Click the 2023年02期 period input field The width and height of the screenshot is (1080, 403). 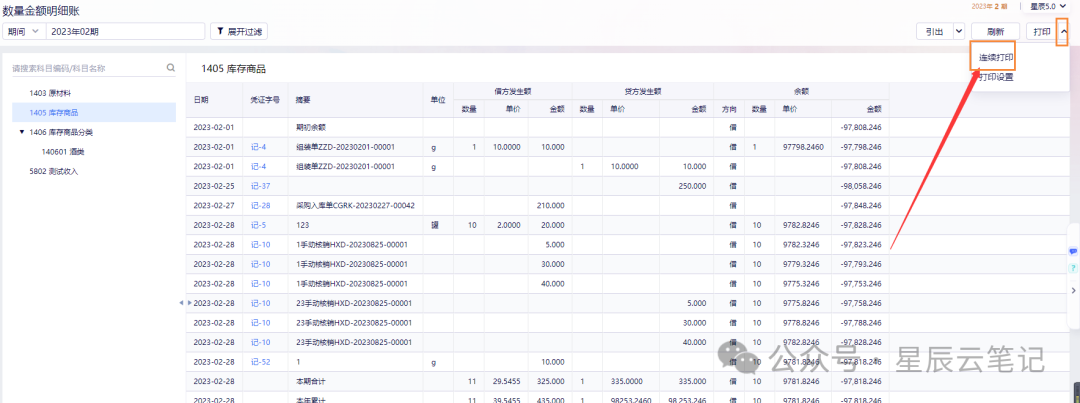125,32
